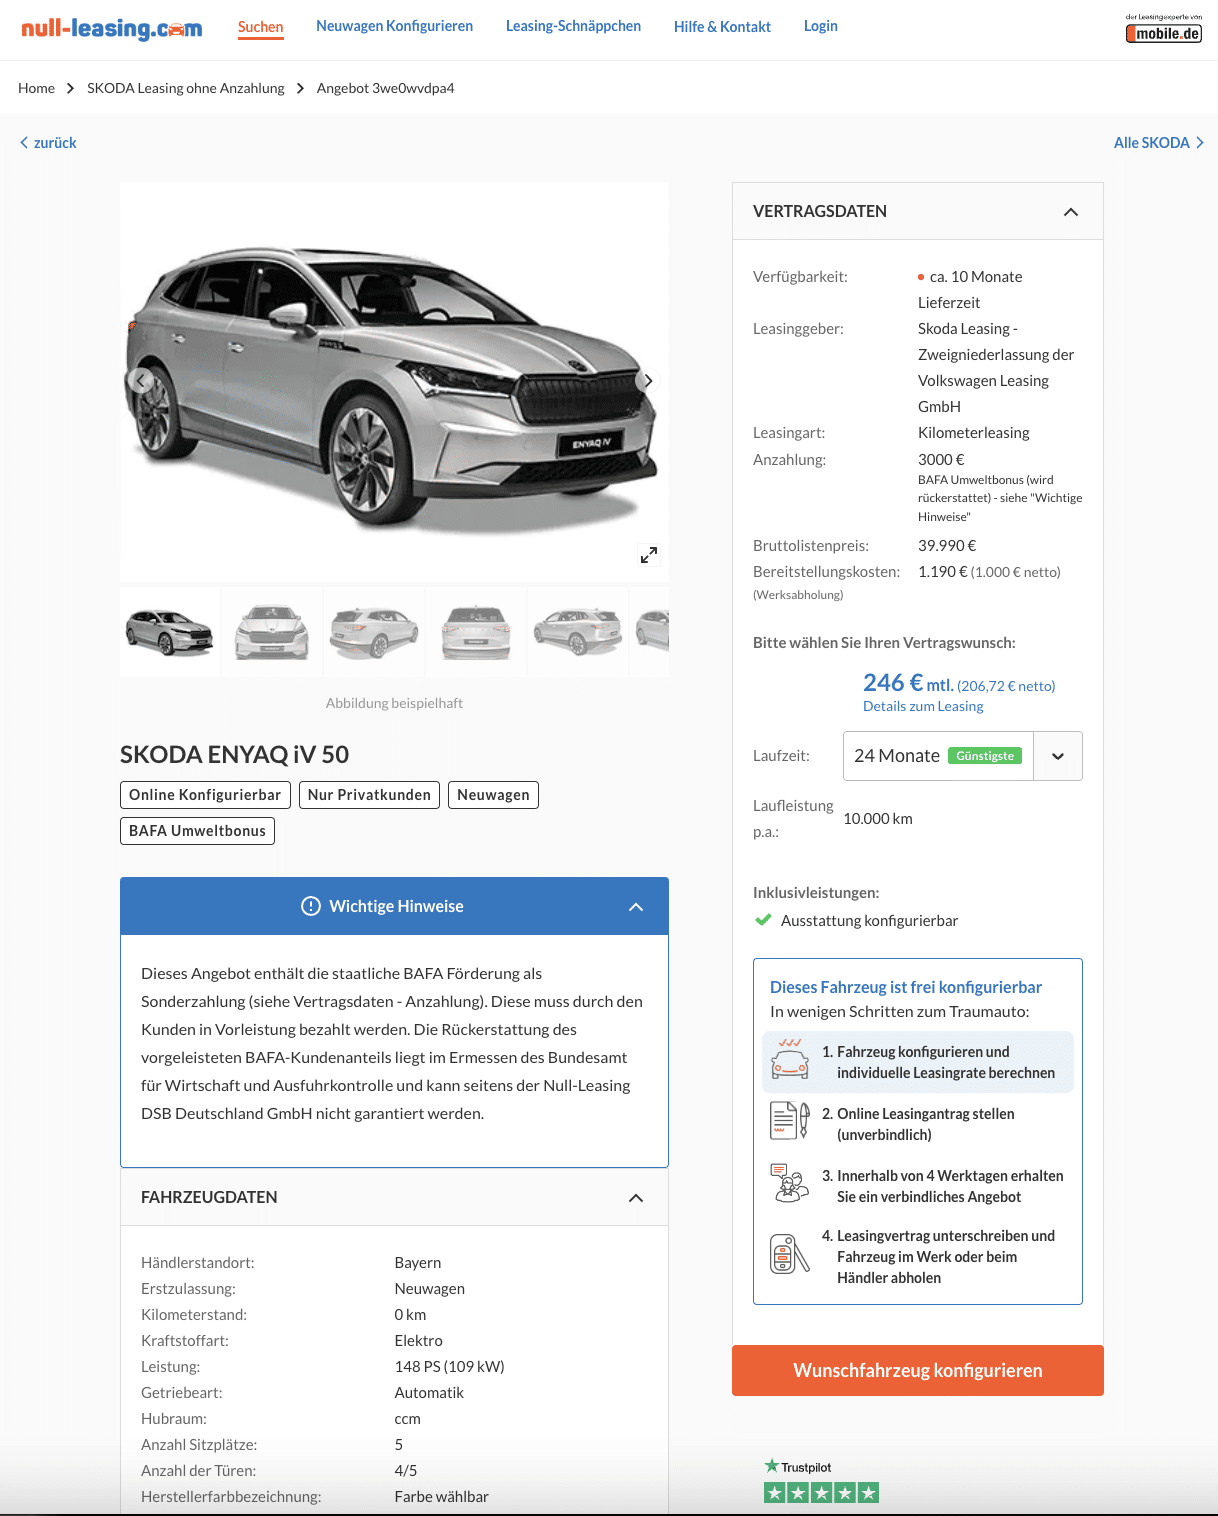Select the fifth thumbnail with open doors
Viewport: 1218px width, 1516px height.
(x=578, y=632)
